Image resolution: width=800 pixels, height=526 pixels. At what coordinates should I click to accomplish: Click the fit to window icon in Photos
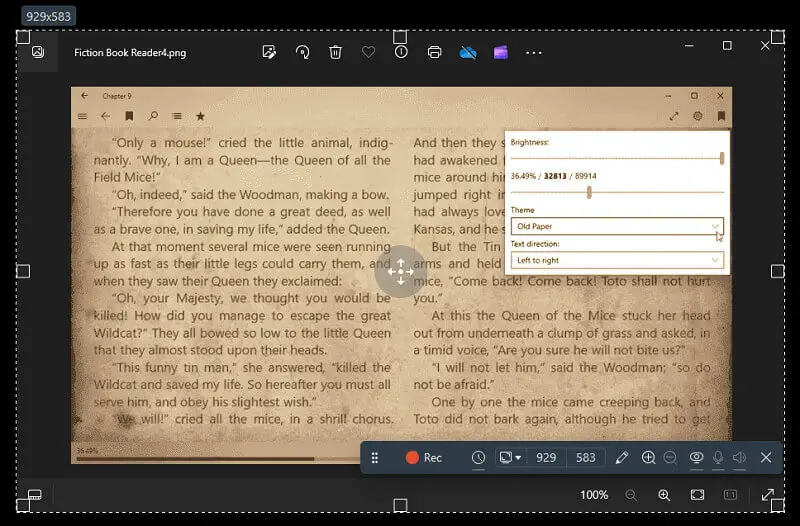coord(697,495)
